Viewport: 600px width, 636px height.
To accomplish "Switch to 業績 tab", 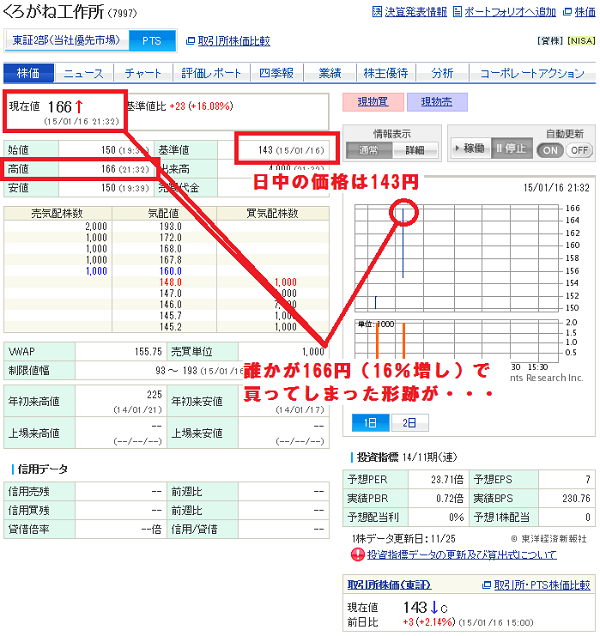I will [x=330, y=73].
